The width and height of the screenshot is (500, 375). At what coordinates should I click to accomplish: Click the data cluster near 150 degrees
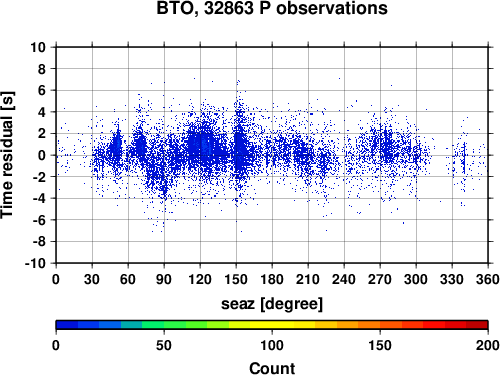coord(239,147)
